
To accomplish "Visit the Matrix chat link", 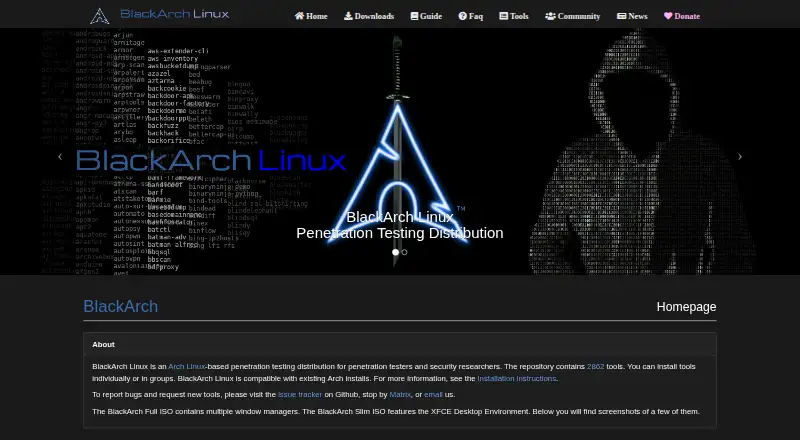I will (x=400, y=395).
